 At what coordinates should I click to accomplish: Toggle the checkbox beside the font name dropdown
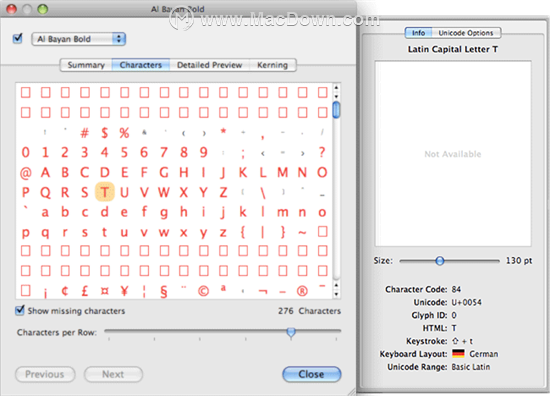[x=18, y=38]
